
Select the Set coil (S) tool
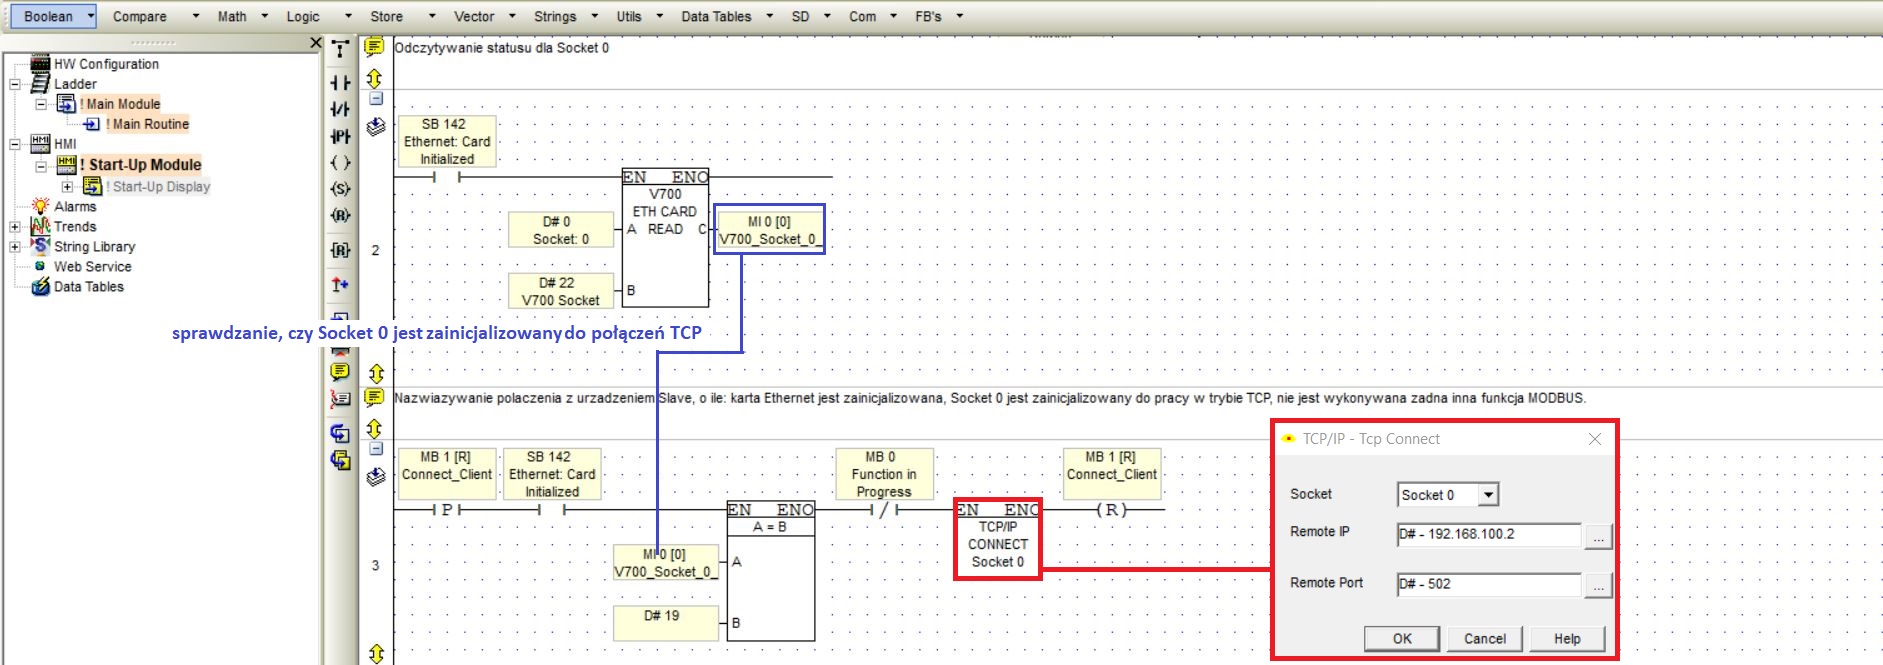pyautogui.click(x=340, y=189)
